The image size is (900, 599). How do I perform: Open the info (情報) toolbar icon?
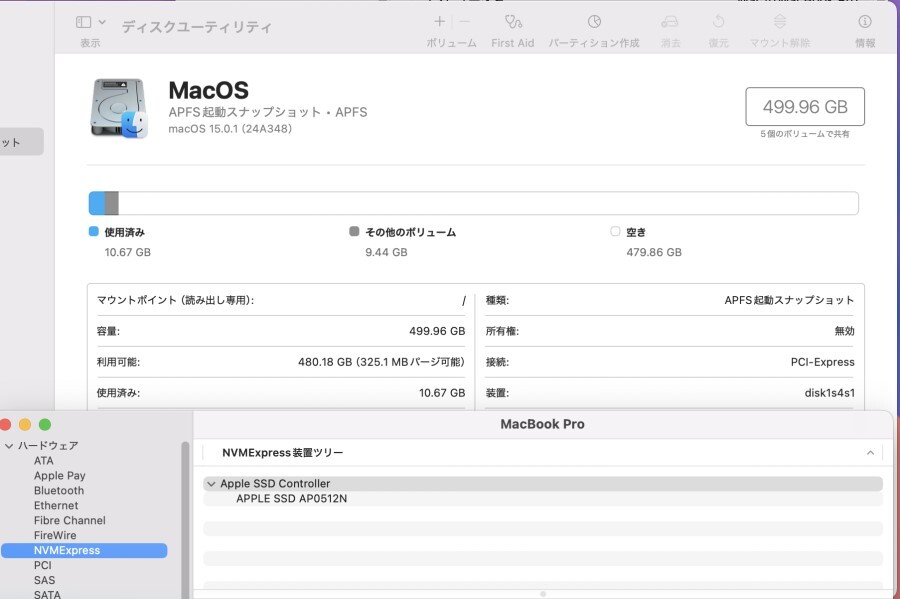[864, 22]
